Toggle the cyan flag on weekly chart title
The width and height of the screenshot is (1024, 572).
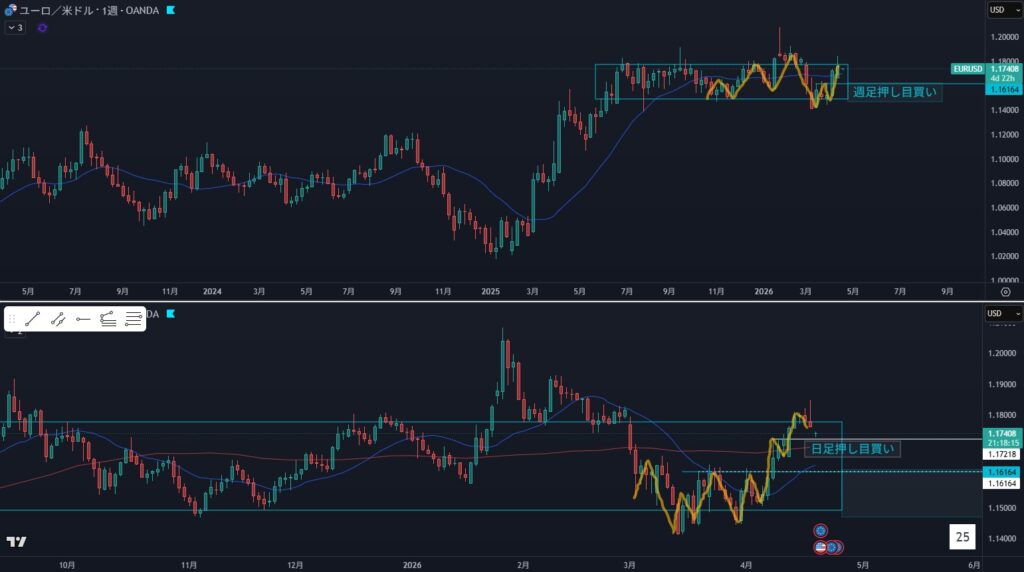[172, 10]
